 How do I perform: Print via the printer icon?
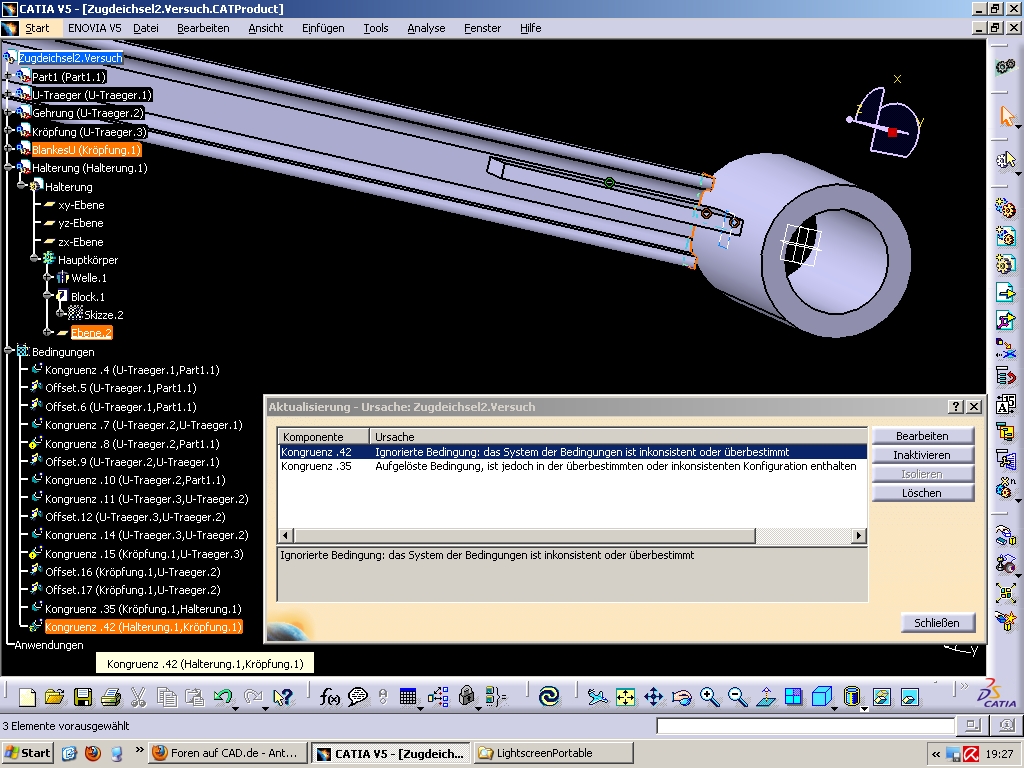coord(111,697)
